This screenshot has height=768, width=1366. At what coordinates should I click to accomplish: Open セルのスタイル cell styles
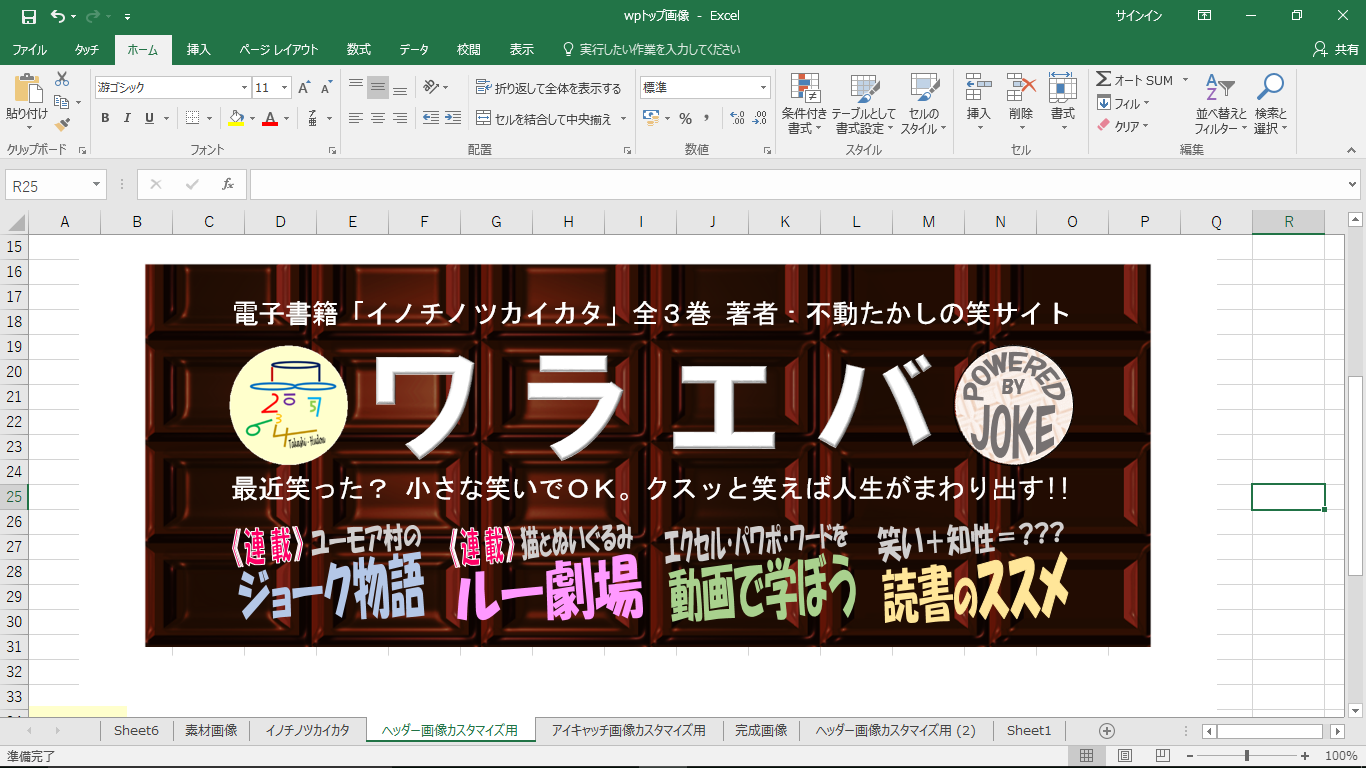click(923, 103)
